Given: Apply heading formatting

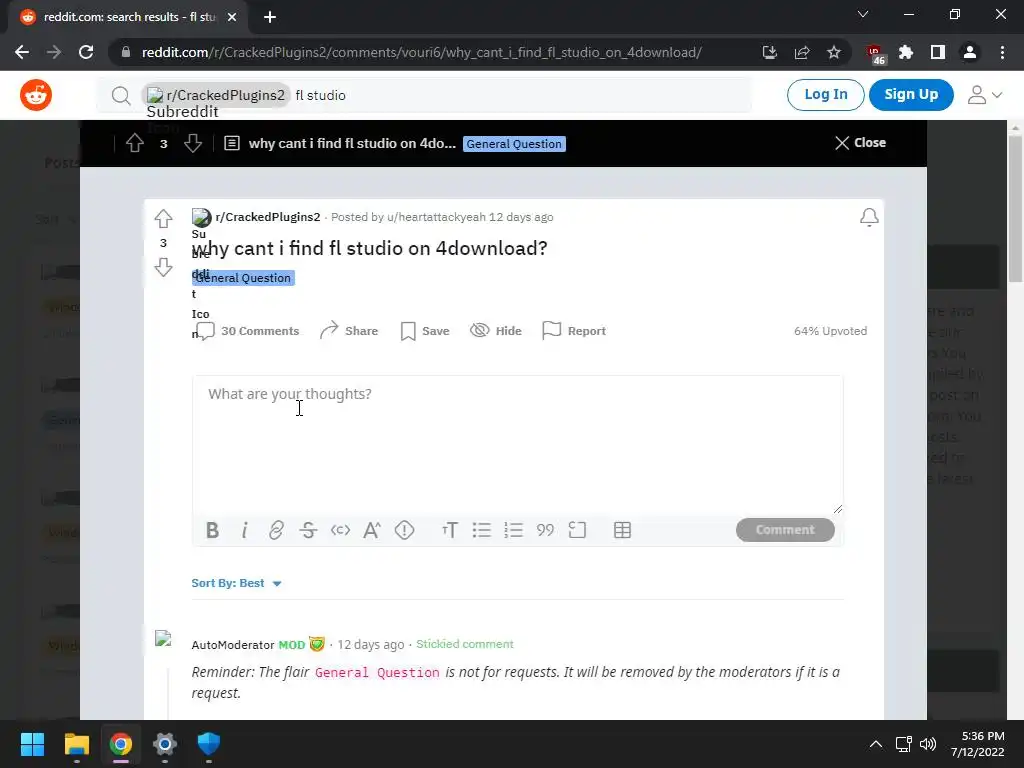Looking at the screenshot, I should (449, 530).
